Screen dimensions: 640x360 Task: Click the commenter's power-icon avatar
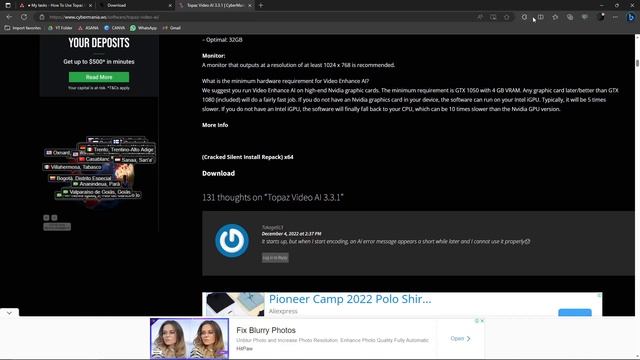click(x=232, y=241)
